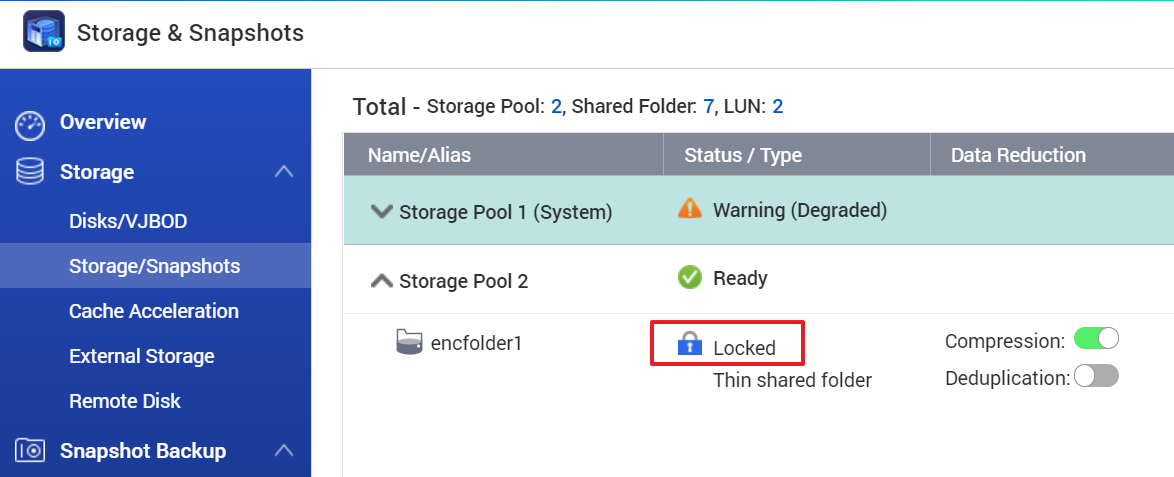Image resolution: width=1174 pixels, height=477 pixels.
Task: Expand Storage Pool 1 (System) row
Action: 380,211
